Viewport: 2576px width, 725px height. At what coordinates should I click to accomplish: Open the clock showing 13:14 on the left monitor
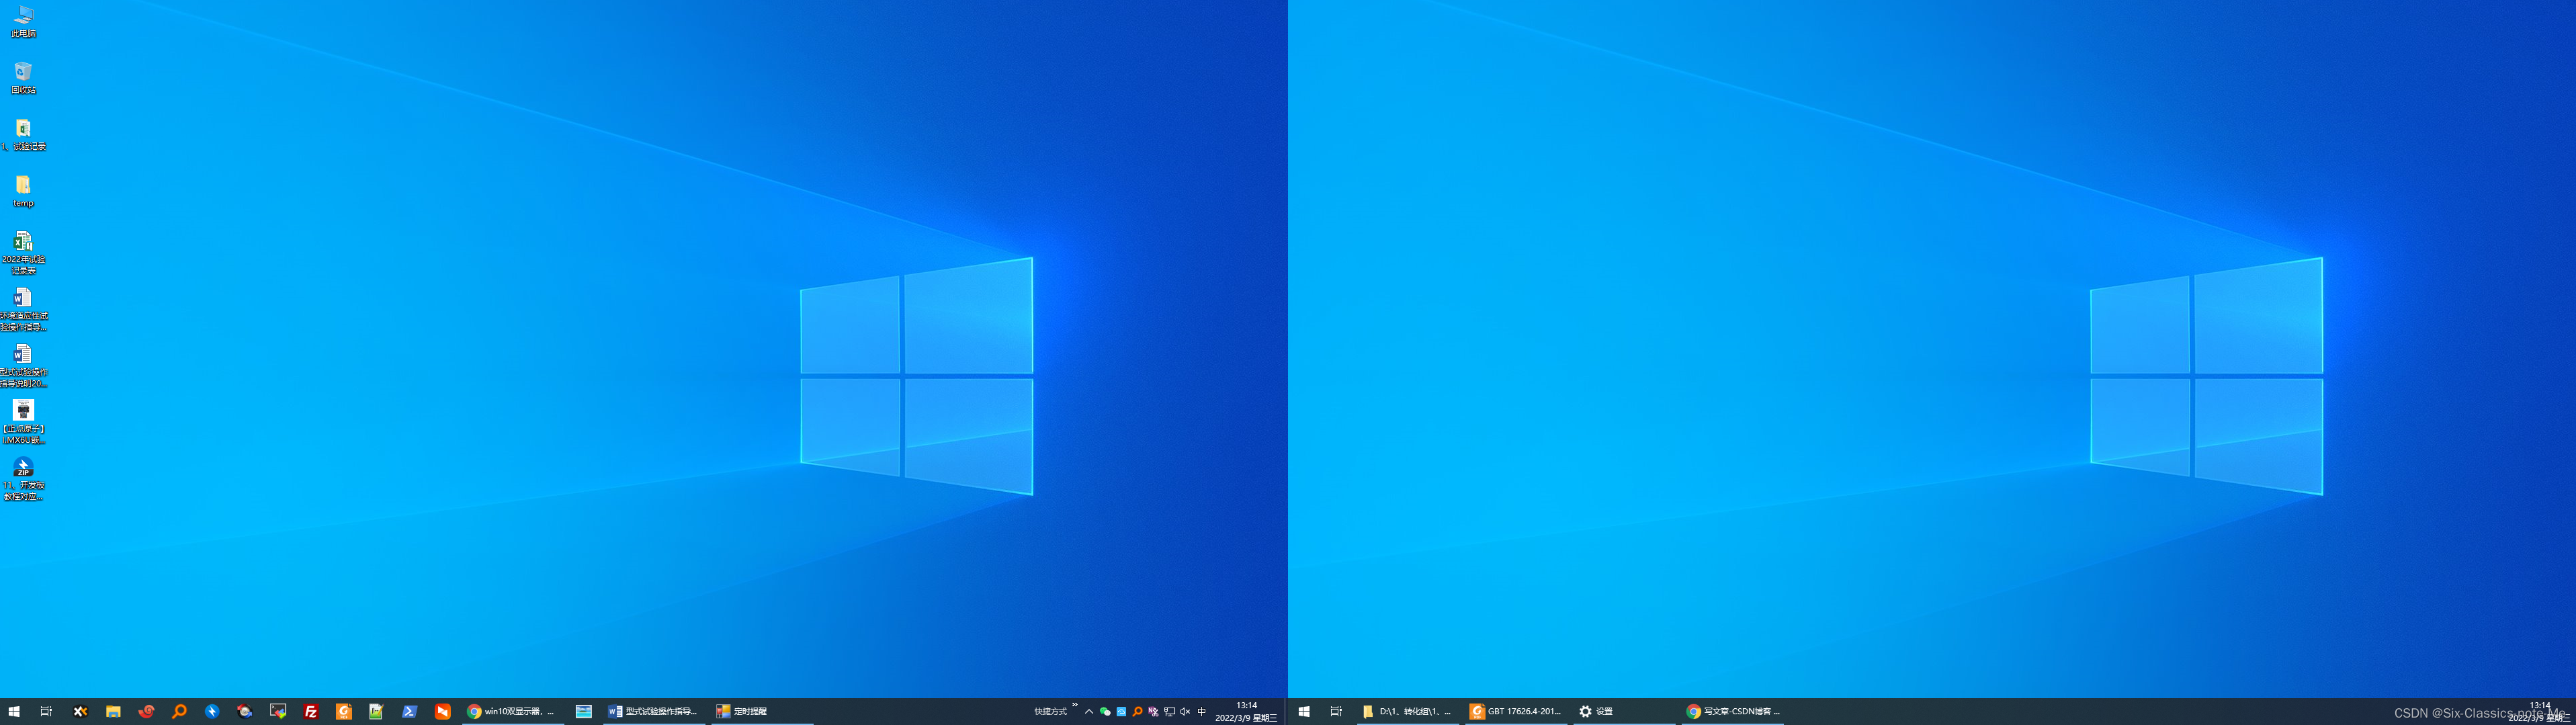click(1246, 711)
